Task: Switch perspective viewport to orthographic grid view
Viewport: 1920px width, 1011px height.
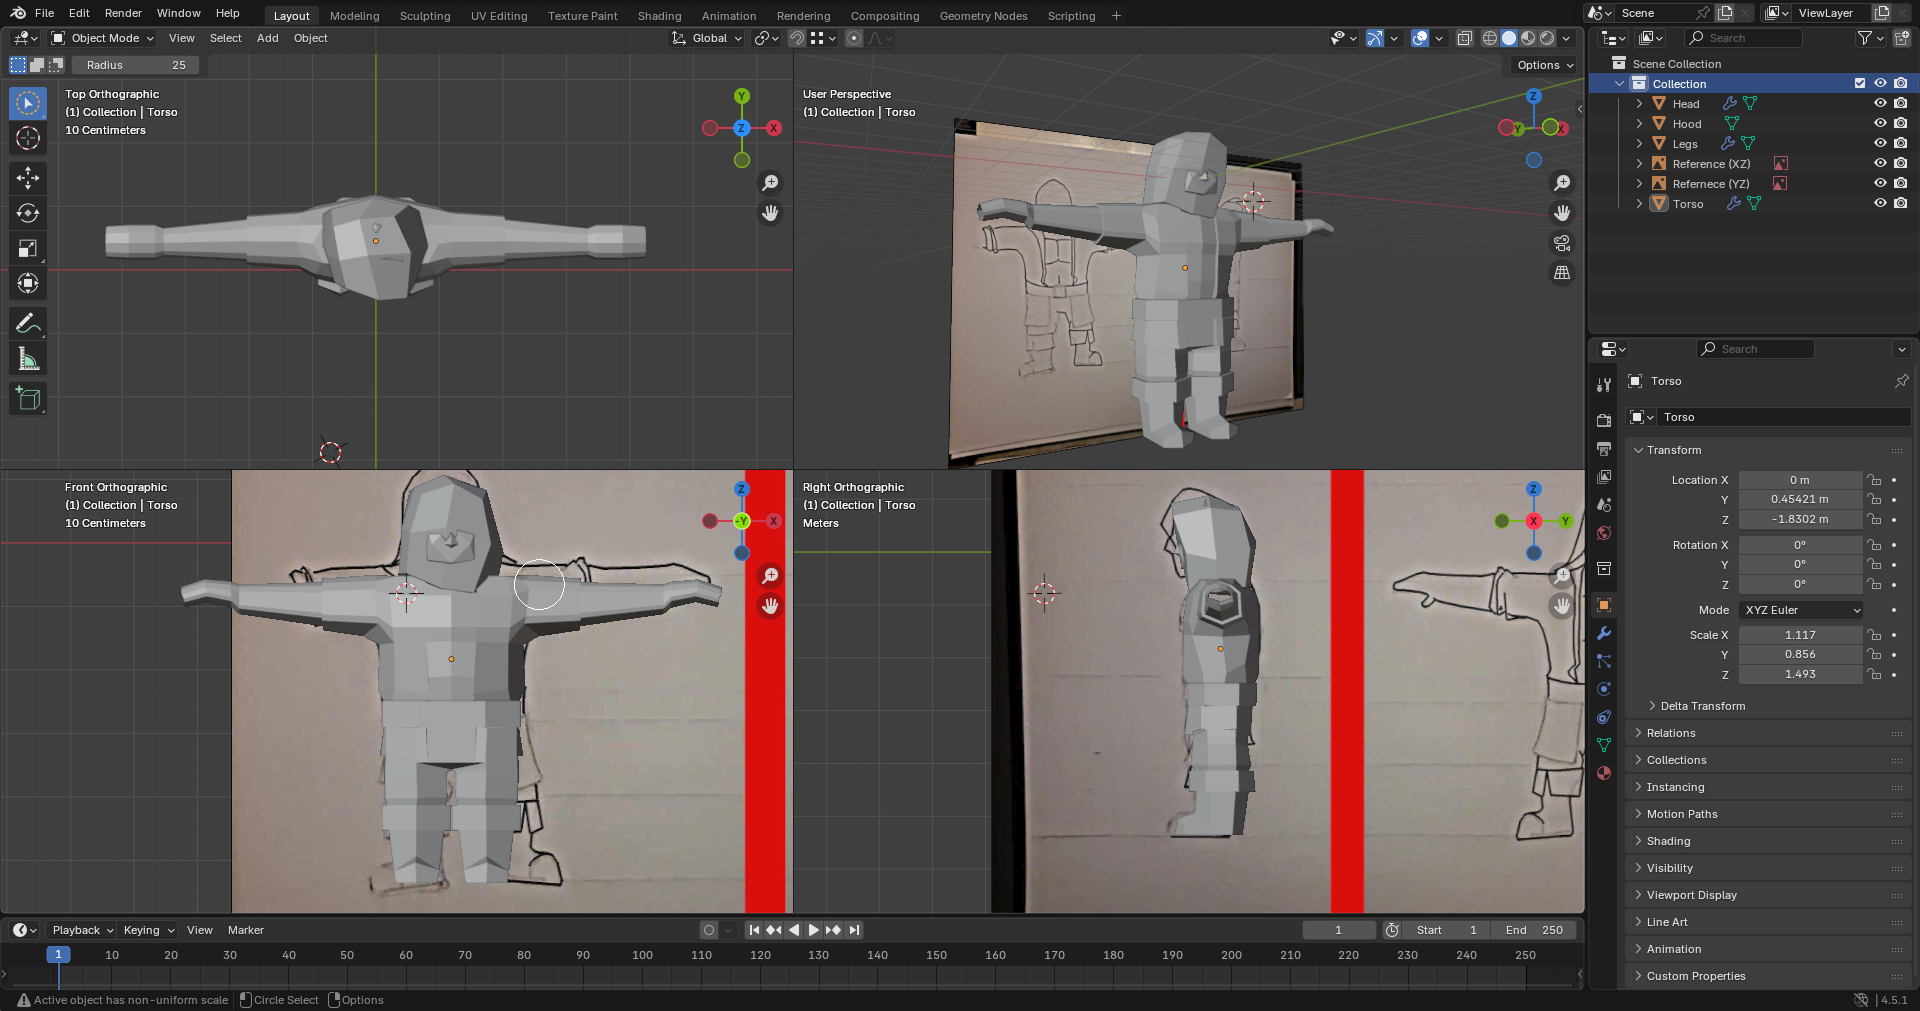Action: tap(1562, 273)
